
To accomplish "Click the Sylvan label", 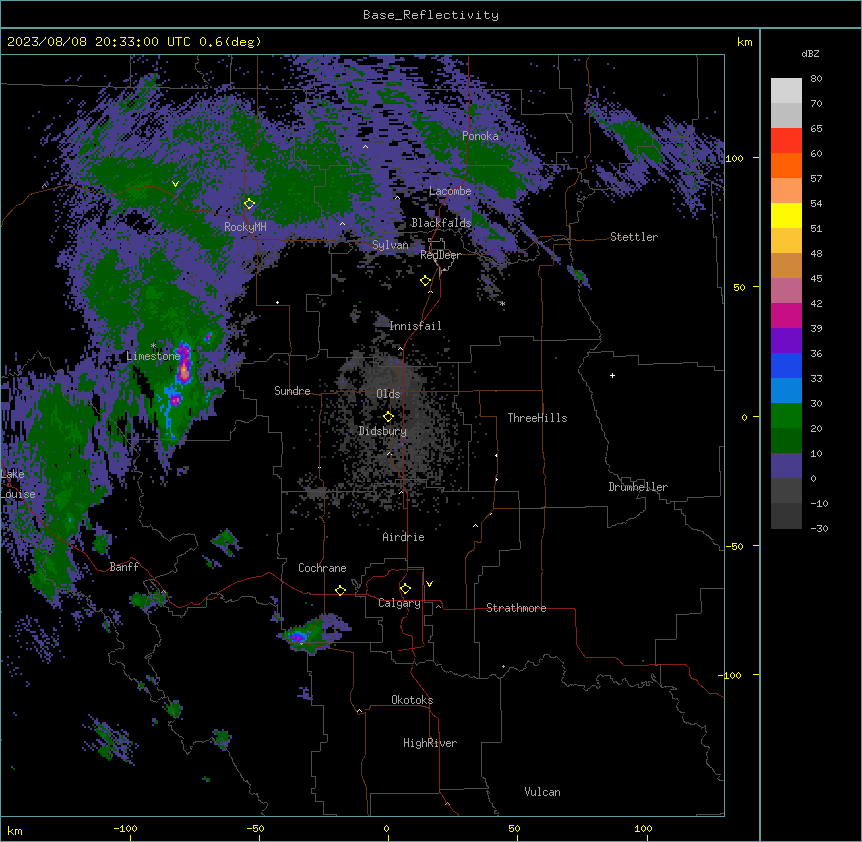I will pos(390,245).
